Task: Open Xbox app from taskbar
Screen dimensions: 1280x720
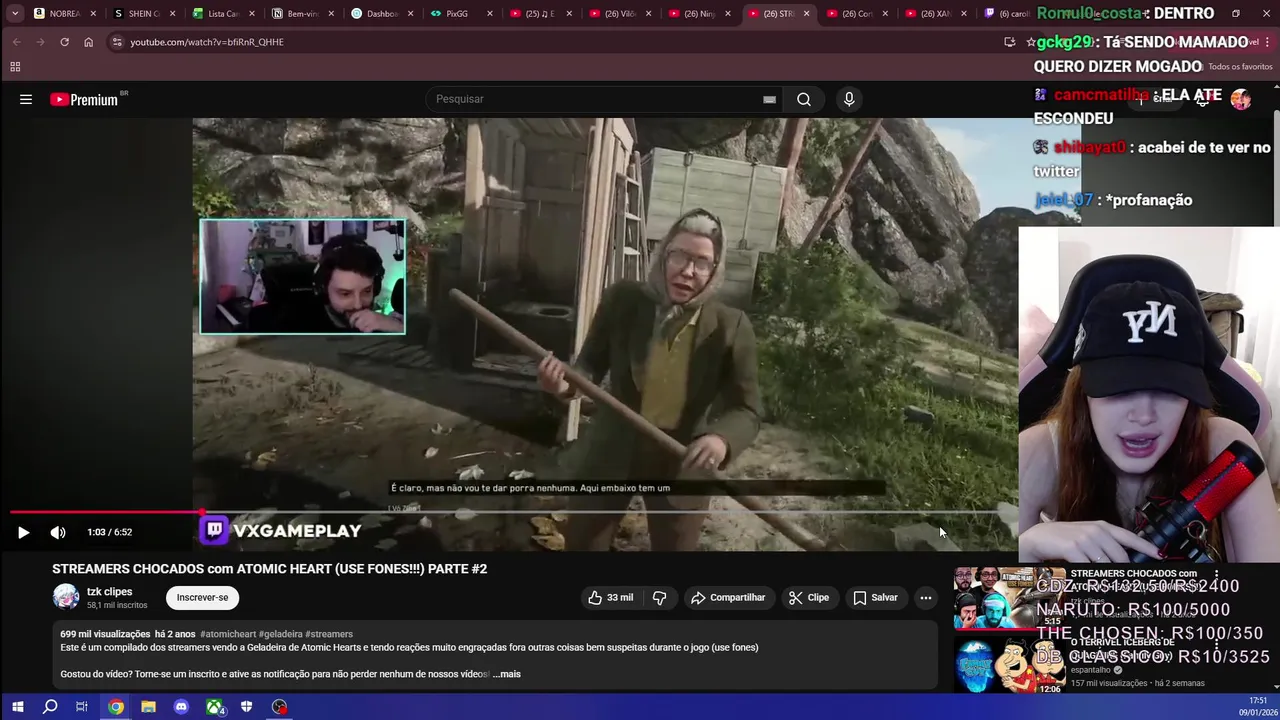Action: [214, 707]
